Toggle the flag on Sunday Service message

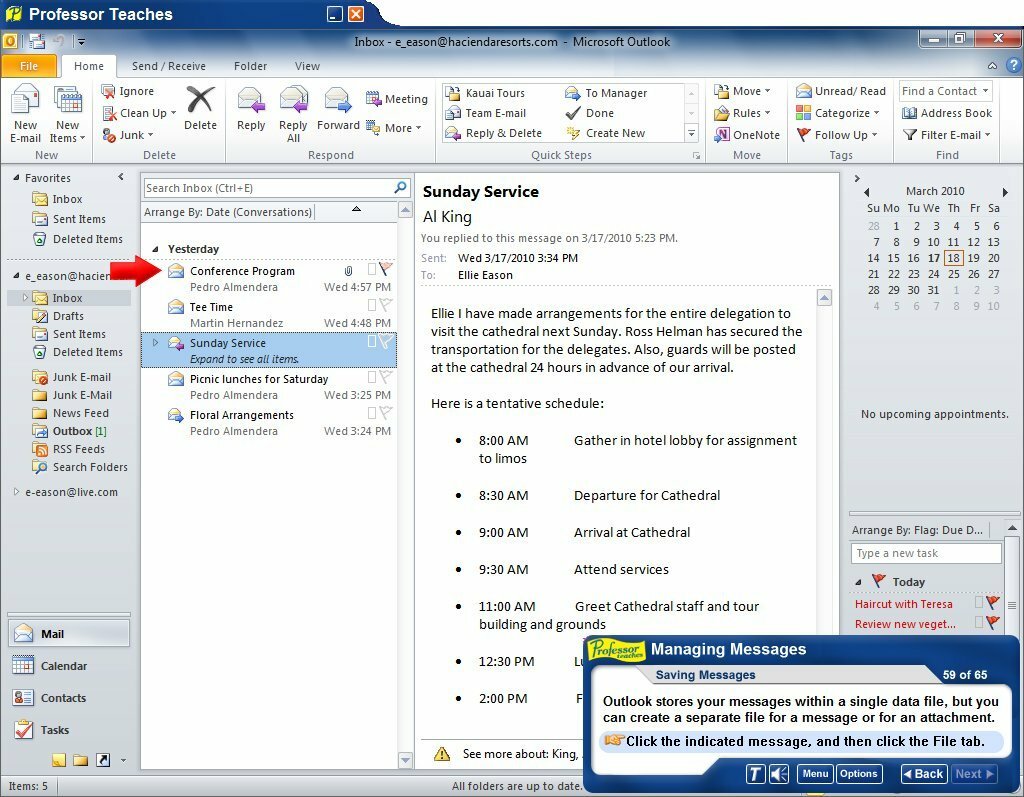(x=386, y=340)
